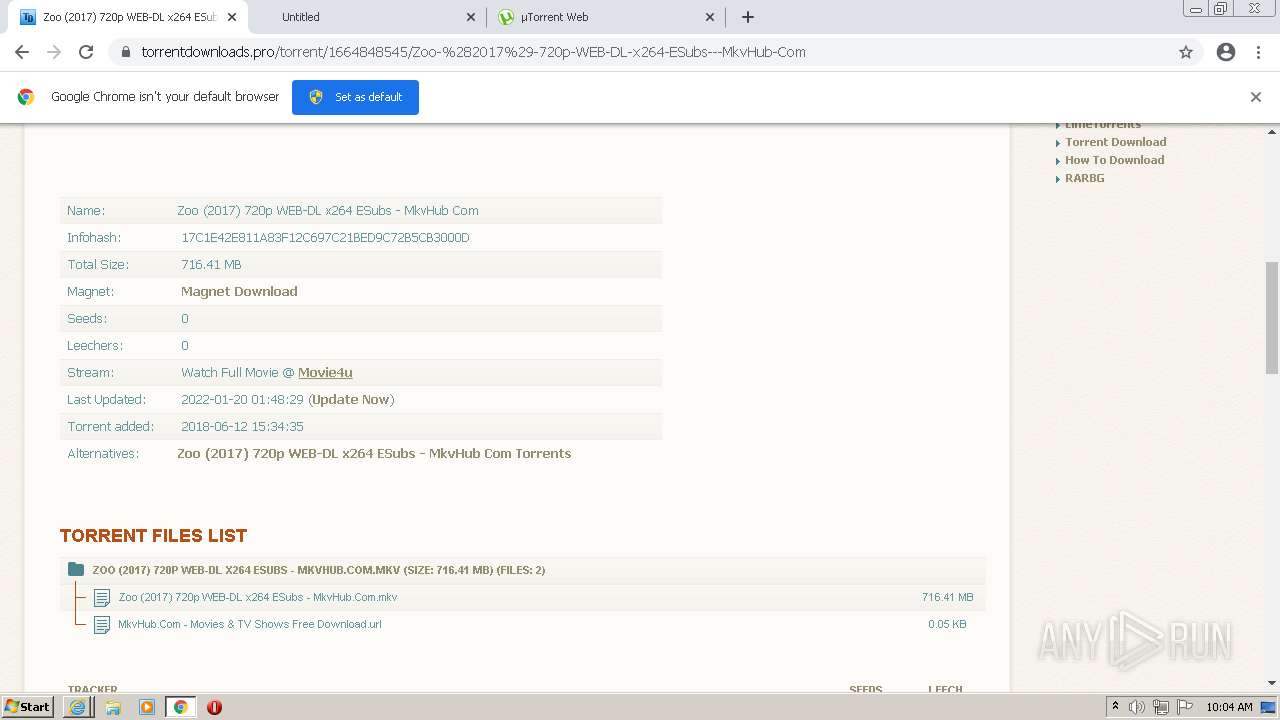Click the Magnet Download link
Viewport: 1280px width, 720px height.
[239, 292]
